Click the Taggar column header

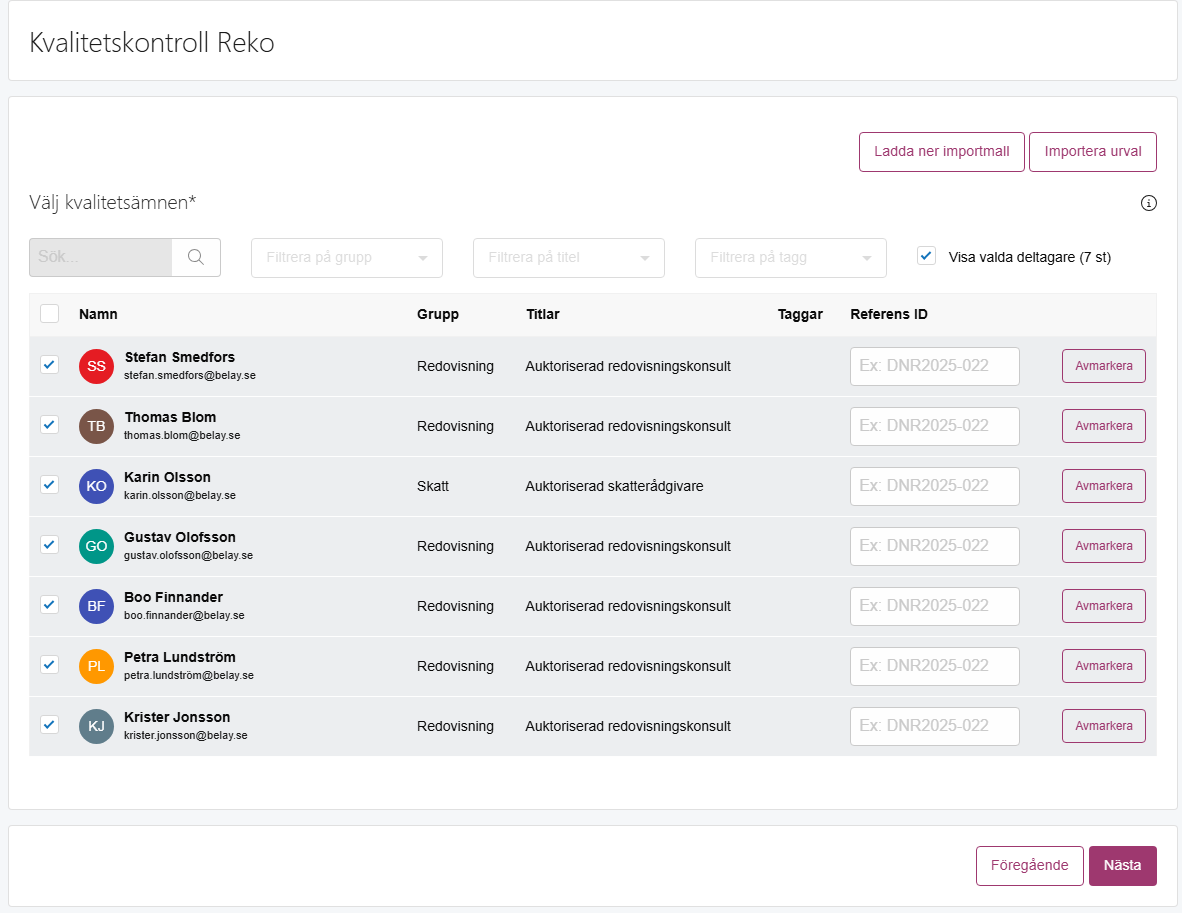(x=800, y=314)
